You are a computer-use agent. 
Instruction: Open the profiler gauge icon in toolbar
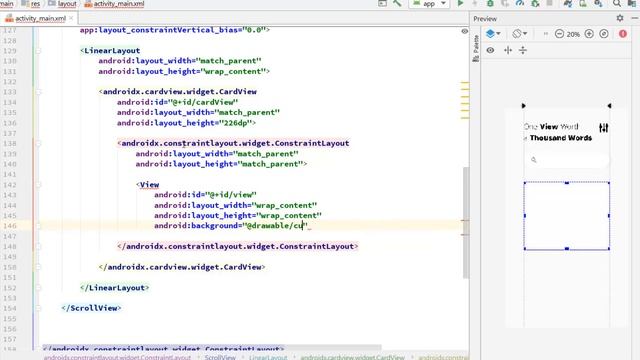[x=520, y=3]
